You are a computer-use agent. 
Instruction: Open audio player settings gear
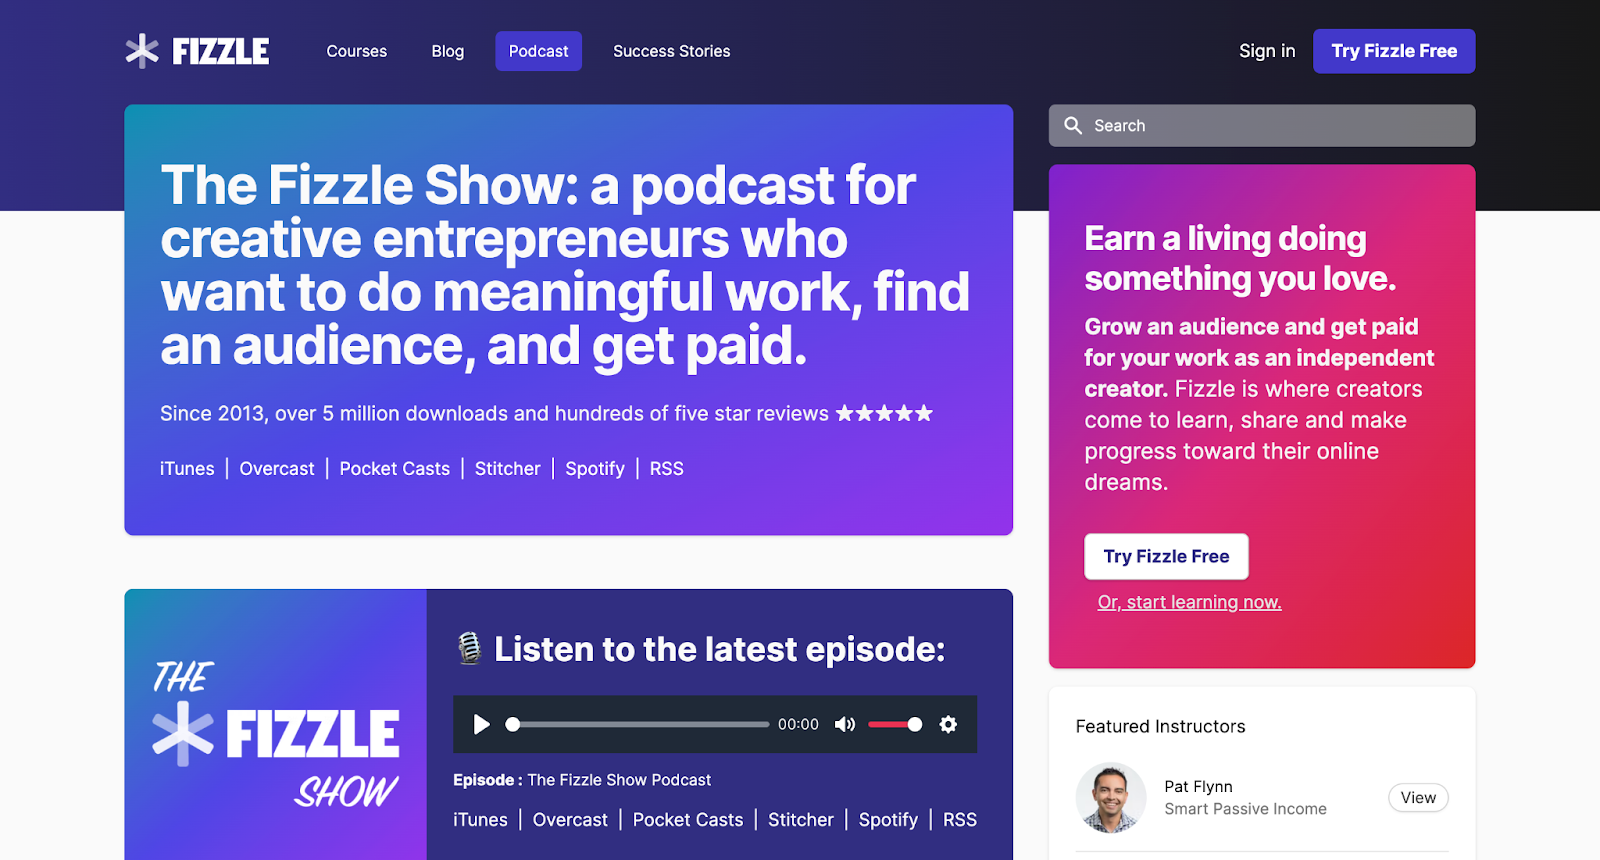coord(948,724)
